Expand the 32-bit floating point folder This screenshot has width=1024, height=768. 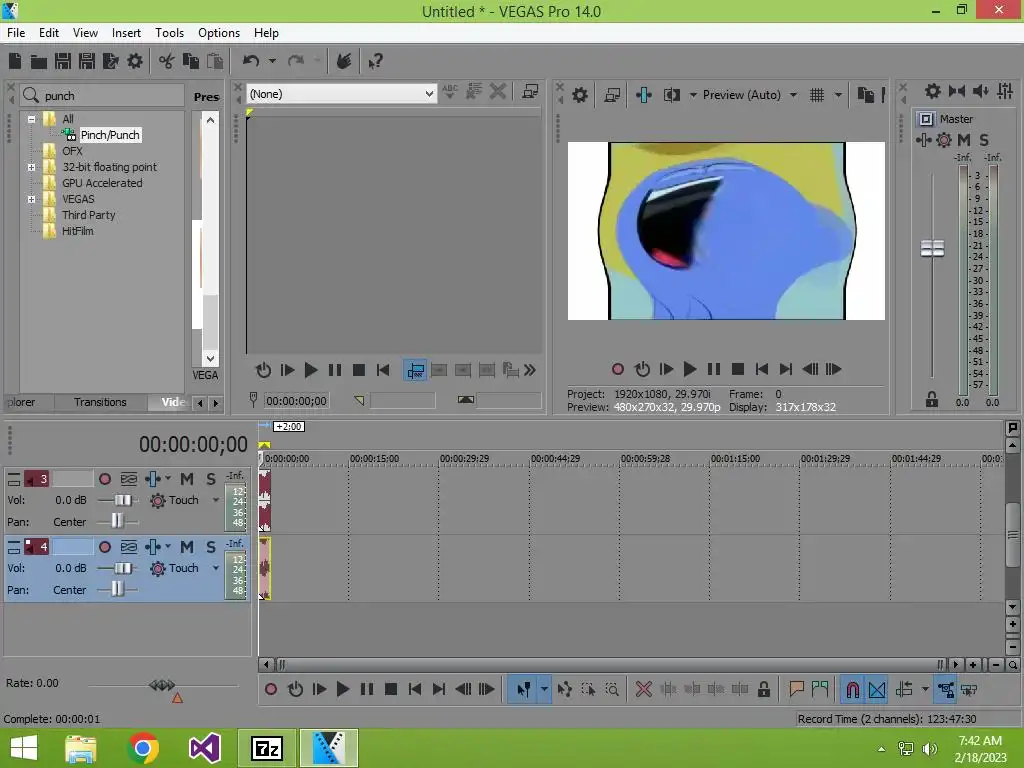coord(31,167)
